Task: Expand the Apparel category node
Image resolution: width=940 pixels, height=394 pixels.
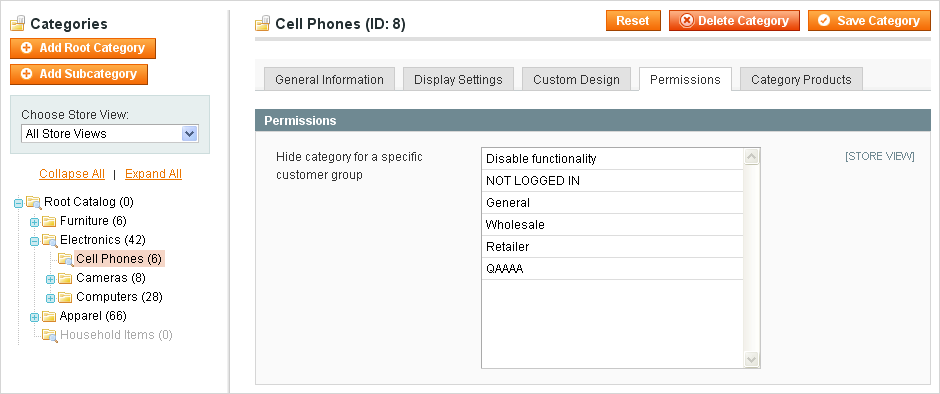Action: (x=34, y=317)
